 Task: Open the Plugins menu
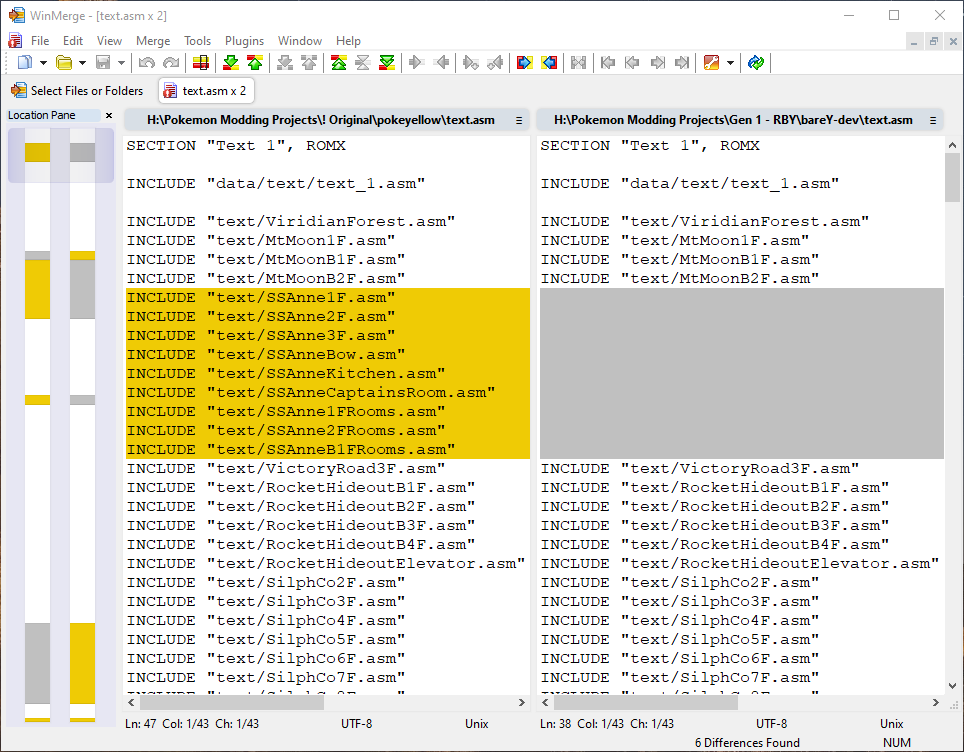(244, 41)
